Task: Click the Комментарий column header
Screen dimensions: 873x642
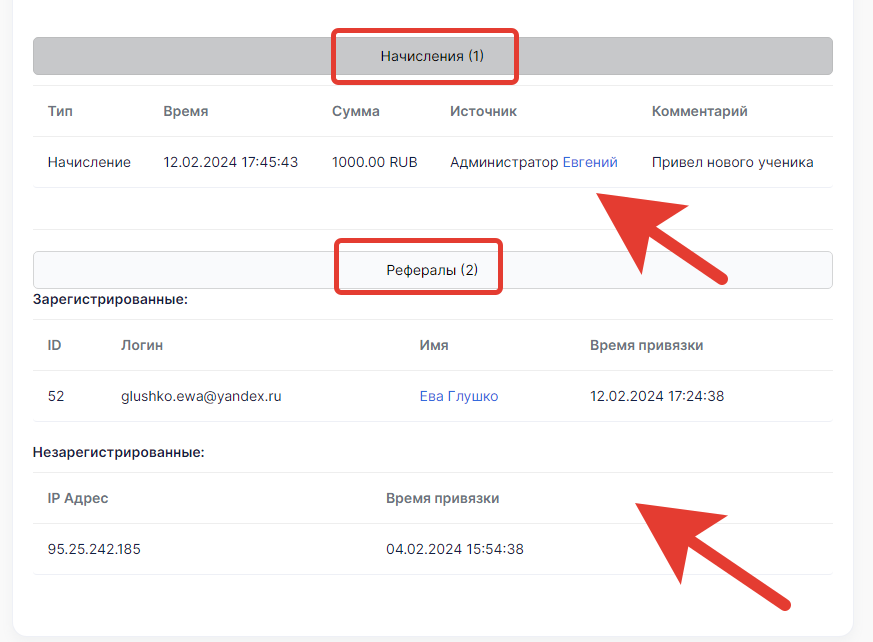Action: click(x=700, y=111)
